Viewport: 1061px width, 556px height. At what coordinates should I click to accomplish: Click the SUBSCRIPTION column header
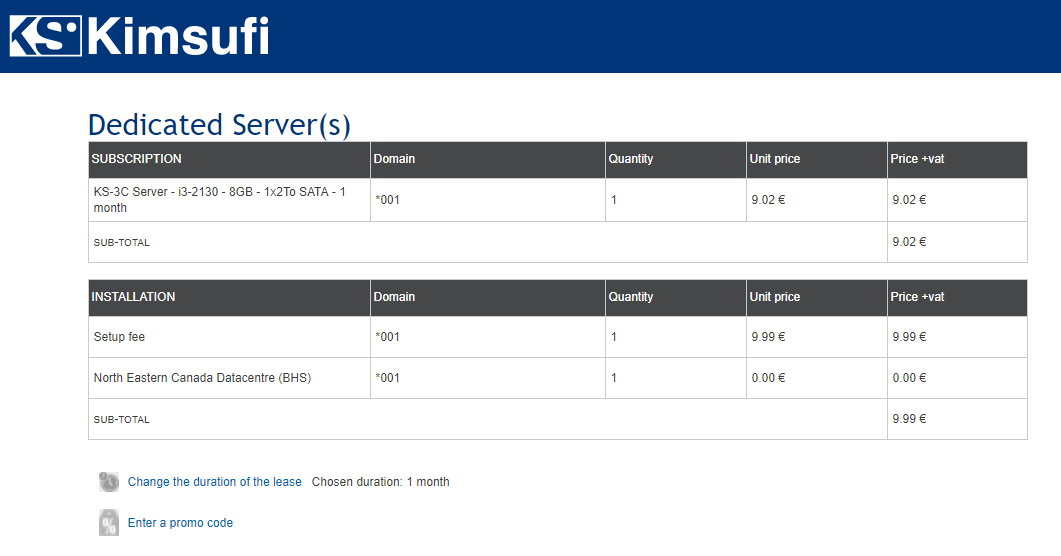pos(137,159)
